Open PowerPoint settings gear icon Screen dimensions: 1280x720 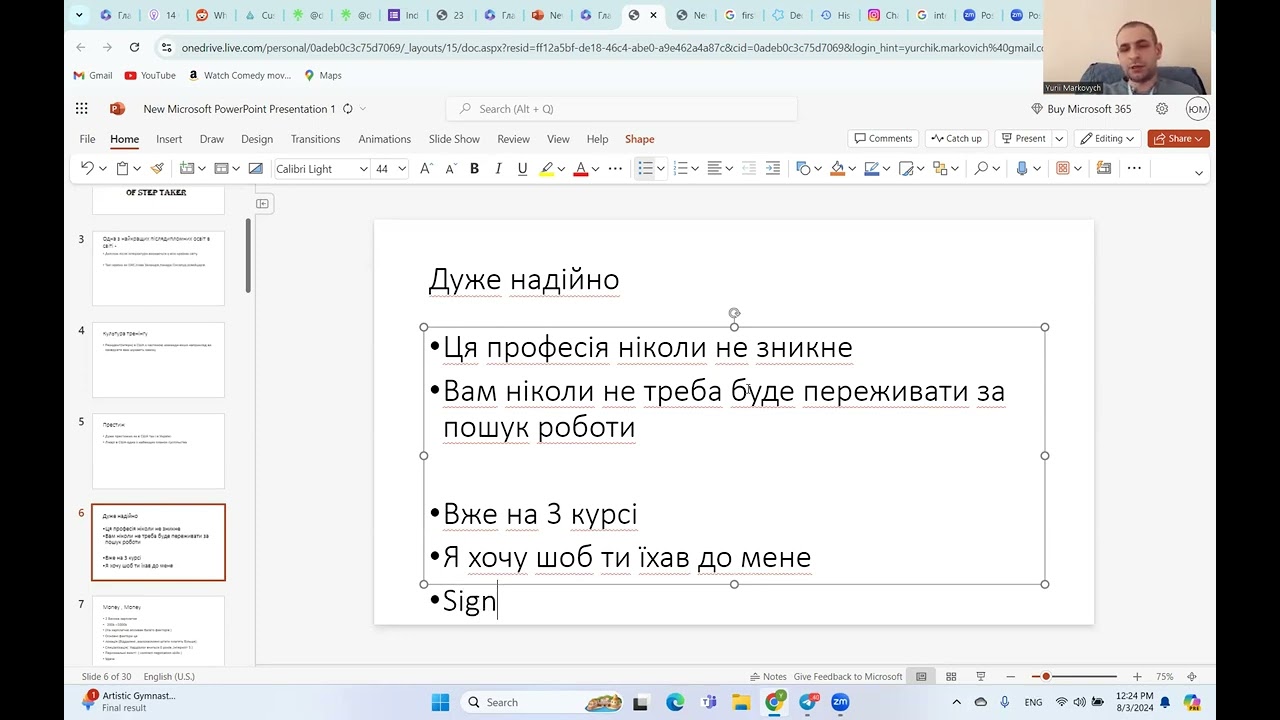pos(1162,109)
